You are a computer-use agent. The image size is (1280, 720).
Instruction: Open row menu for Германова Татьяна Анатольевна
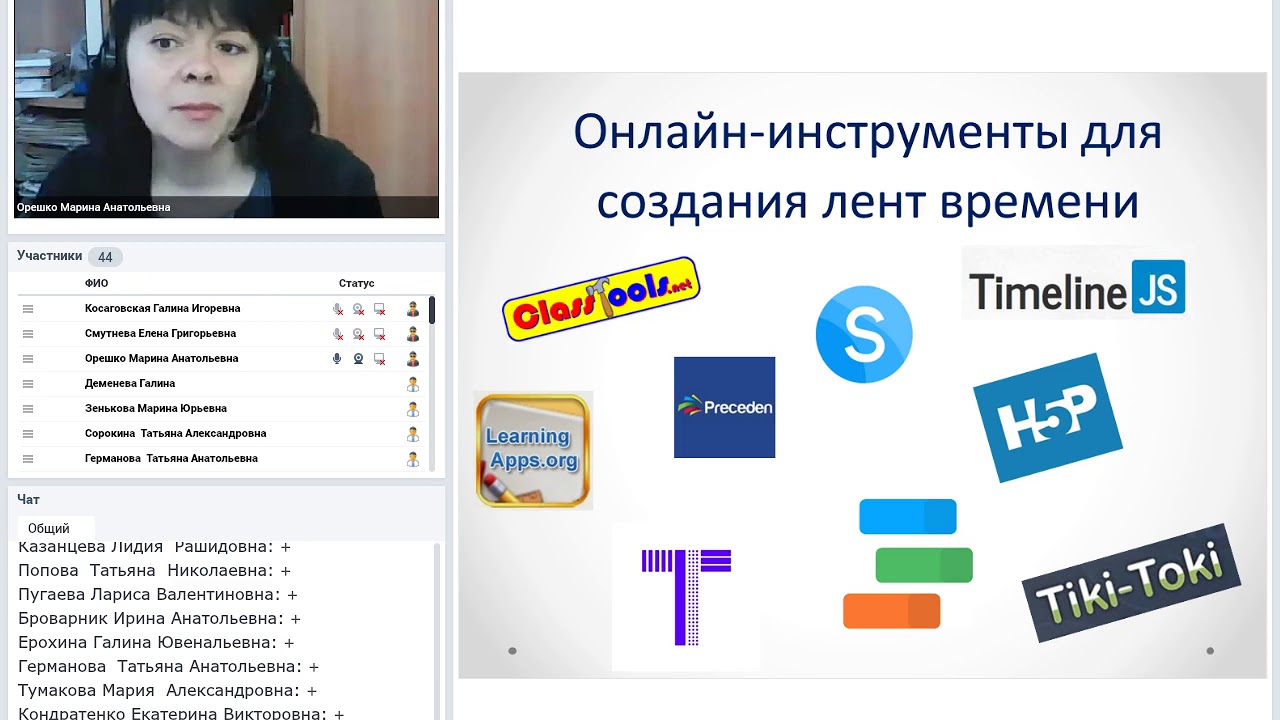click(28, 459)
